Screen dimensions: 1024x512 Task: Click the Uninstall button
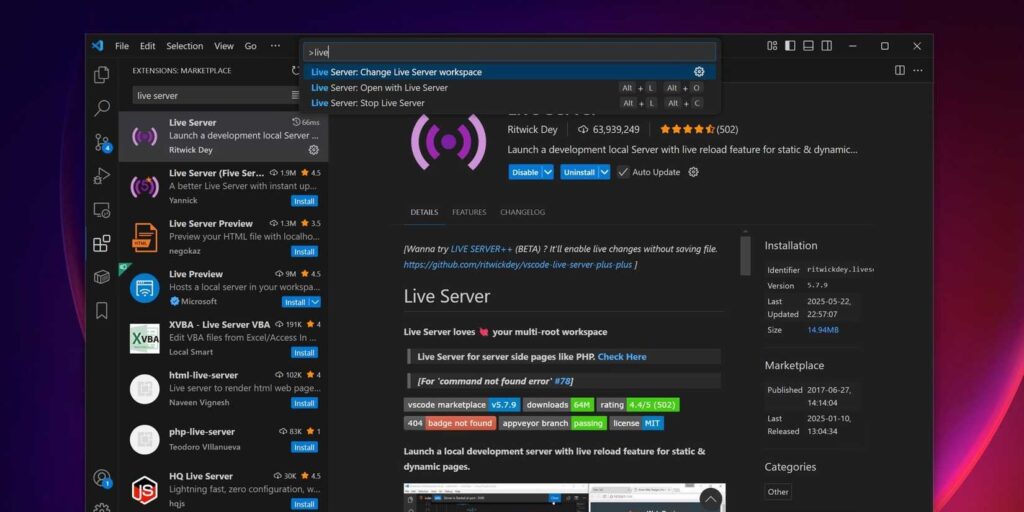579,172
